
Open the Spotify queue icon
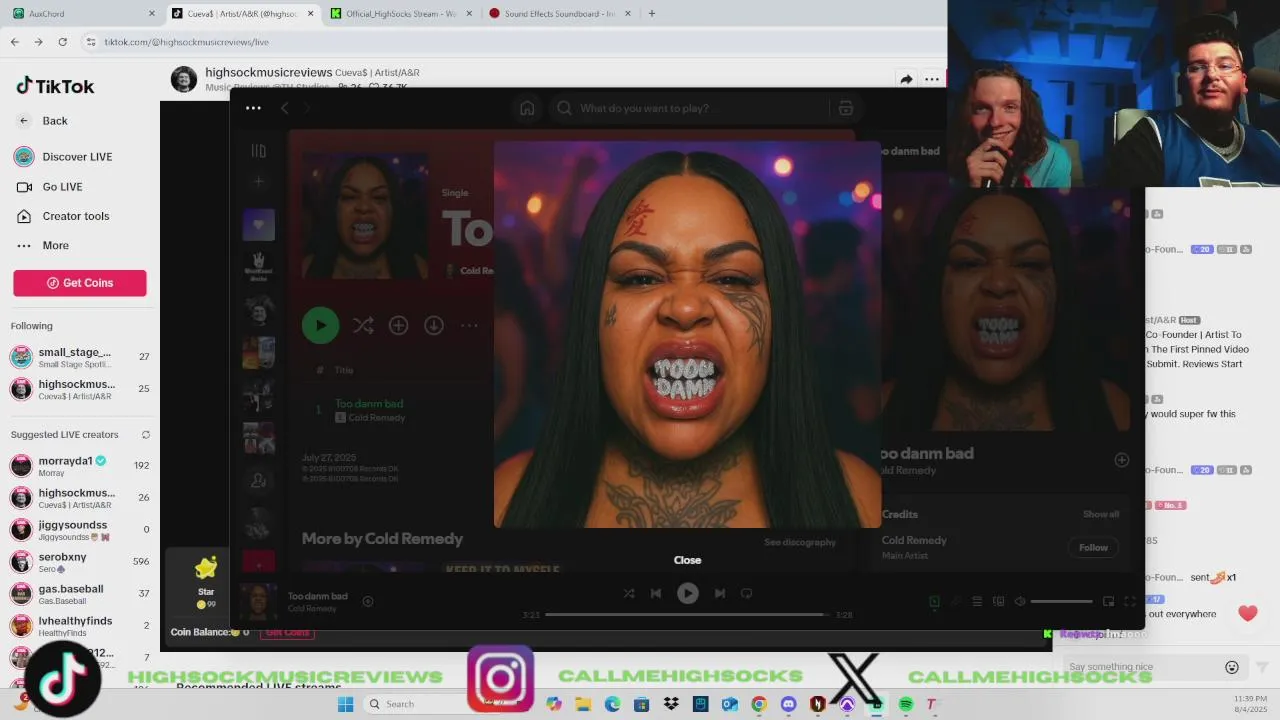coord(977,601)
